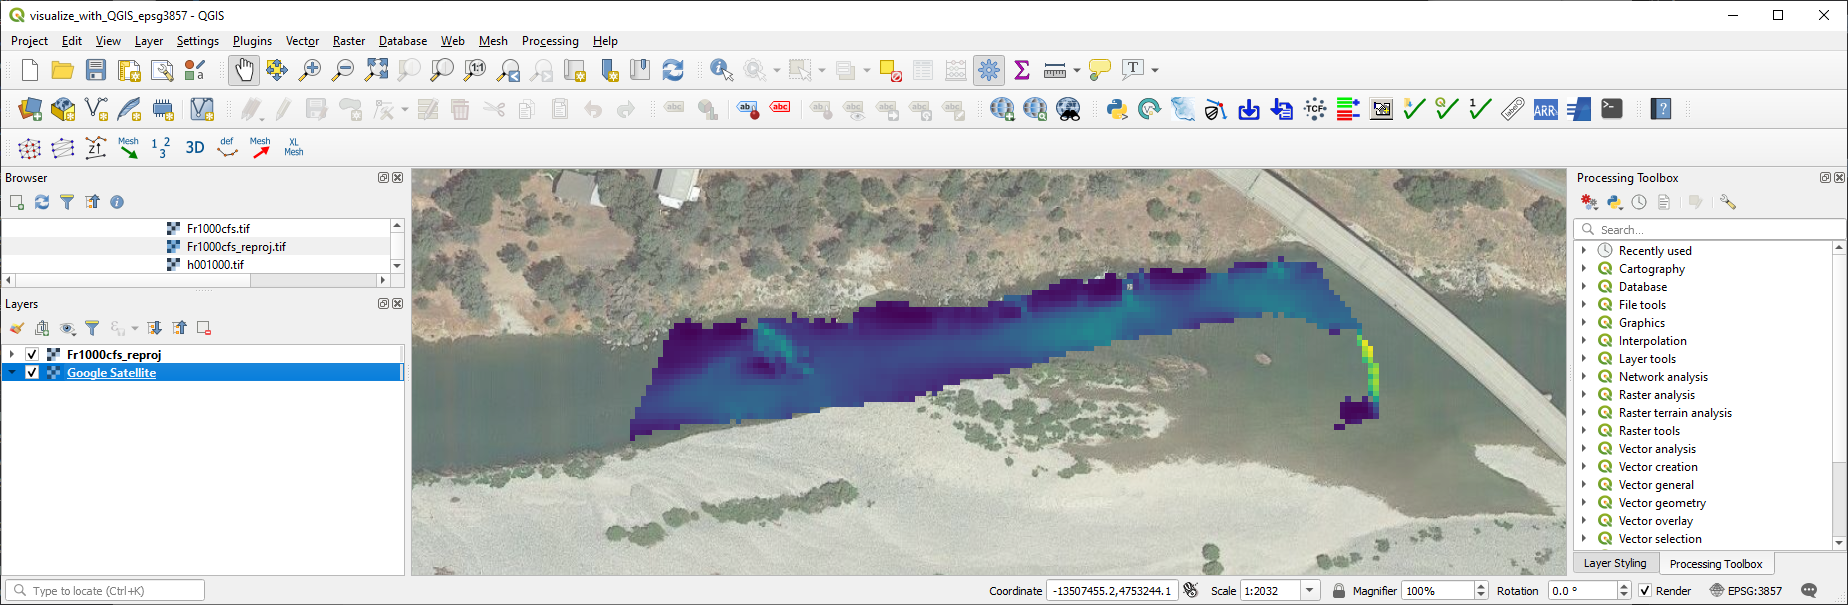Open Layer Styling brush icon in Layers panel

[17, 328]
